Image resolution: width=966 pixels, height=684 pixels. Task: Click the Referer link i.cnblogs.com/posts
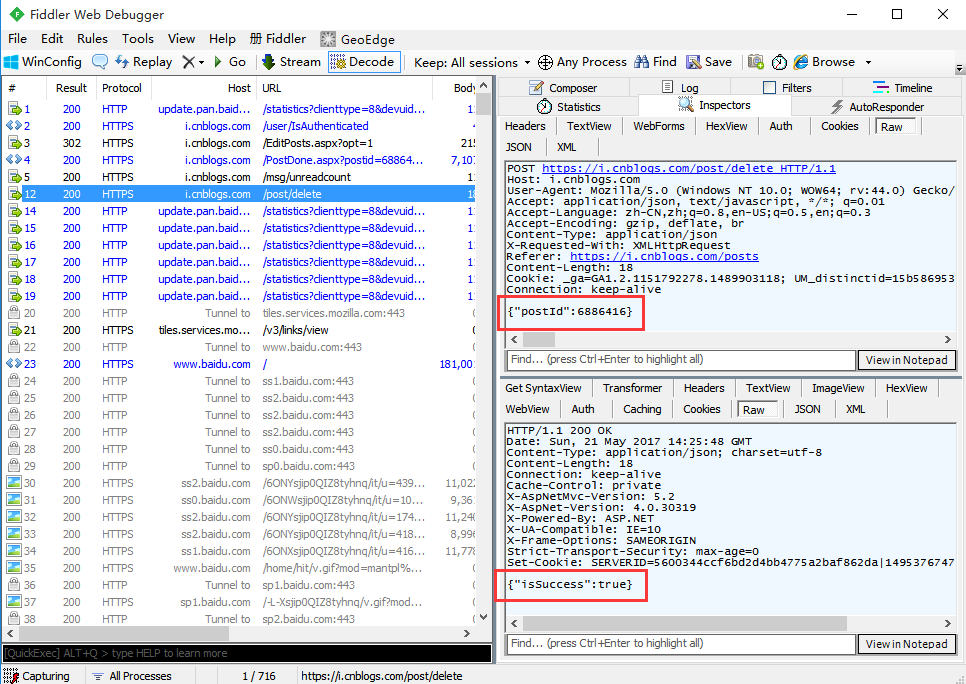(x=664, y=256)
